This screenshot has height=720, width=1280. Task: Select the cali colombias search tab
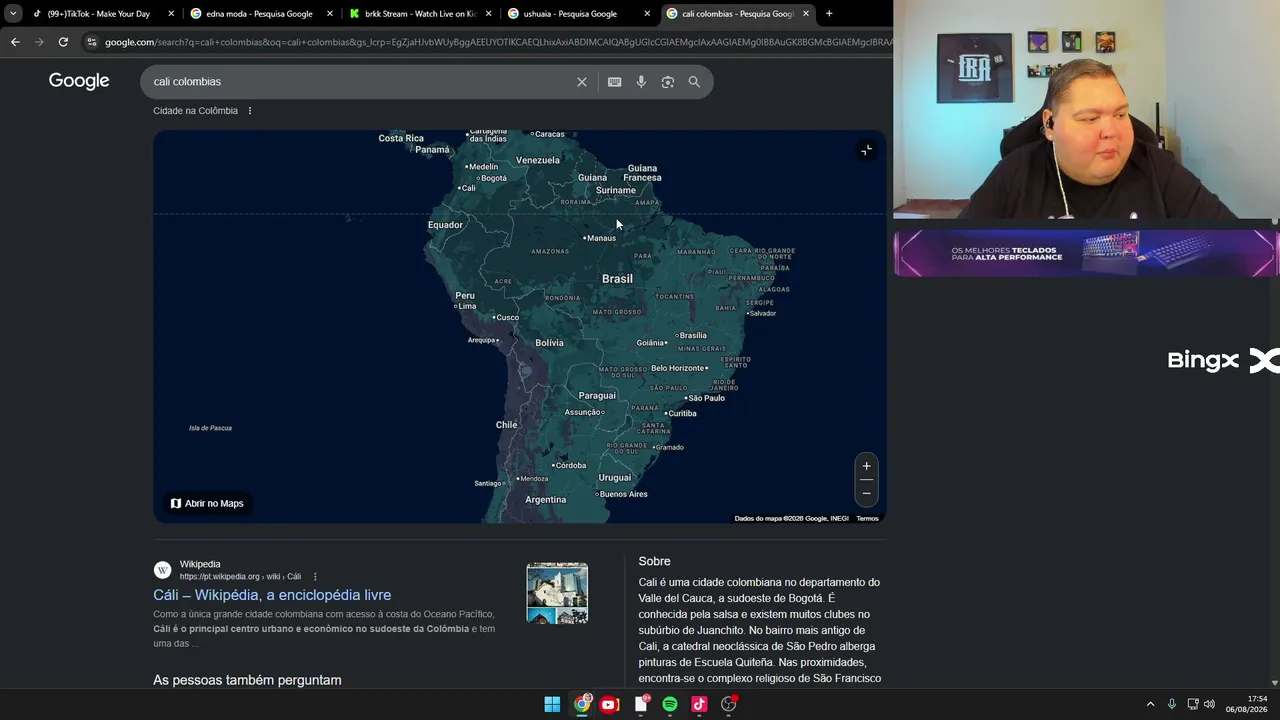[x=737, y=14]
